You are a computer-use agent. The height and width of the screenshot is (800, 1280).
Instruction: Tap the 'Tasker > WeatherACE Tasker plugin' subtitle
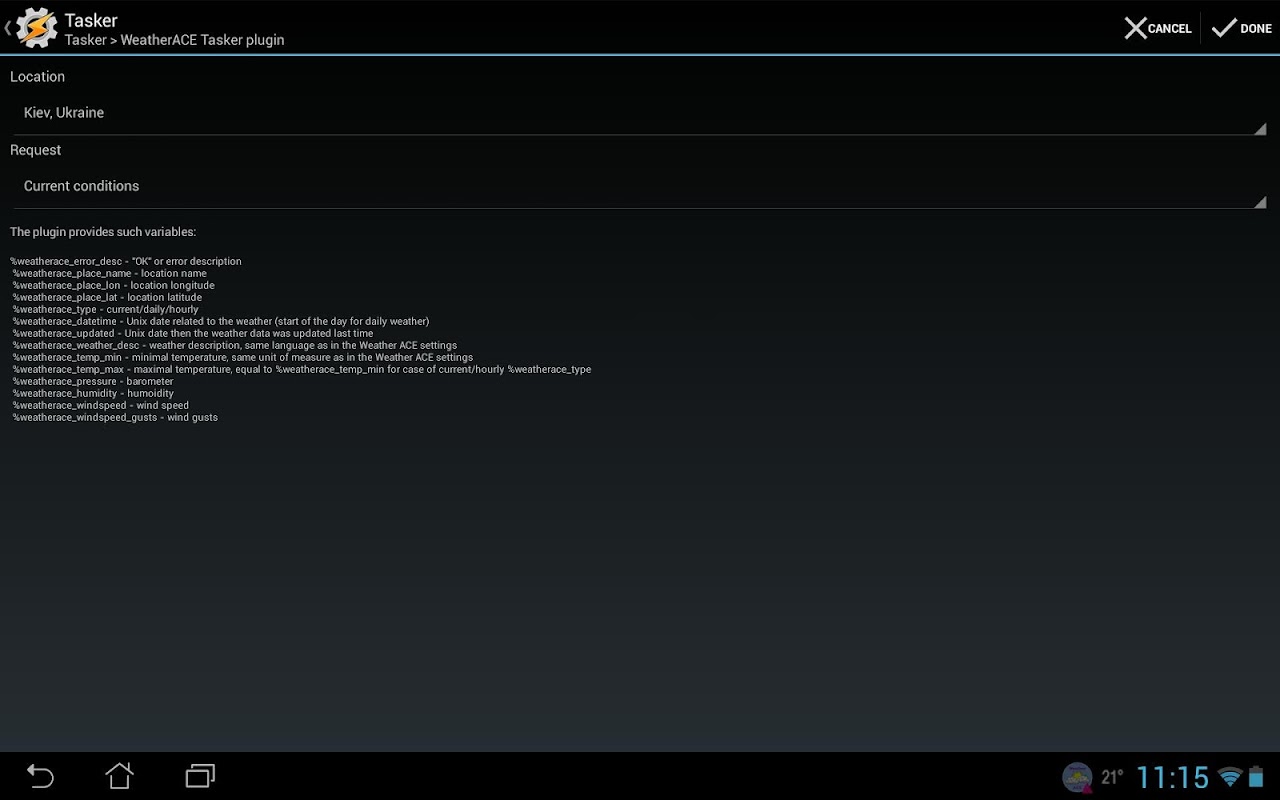click(175, 40)
